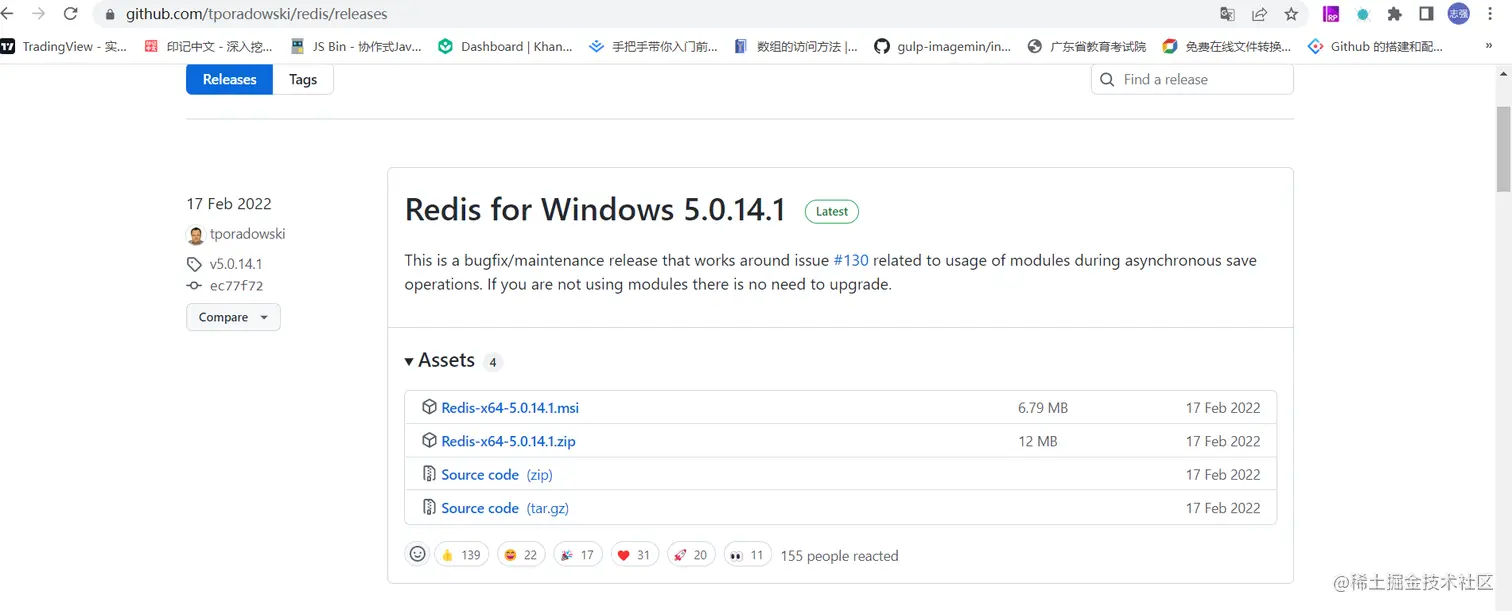Open the ec77f72 commit link
The image size is (1512, 611).
point(236,286)
